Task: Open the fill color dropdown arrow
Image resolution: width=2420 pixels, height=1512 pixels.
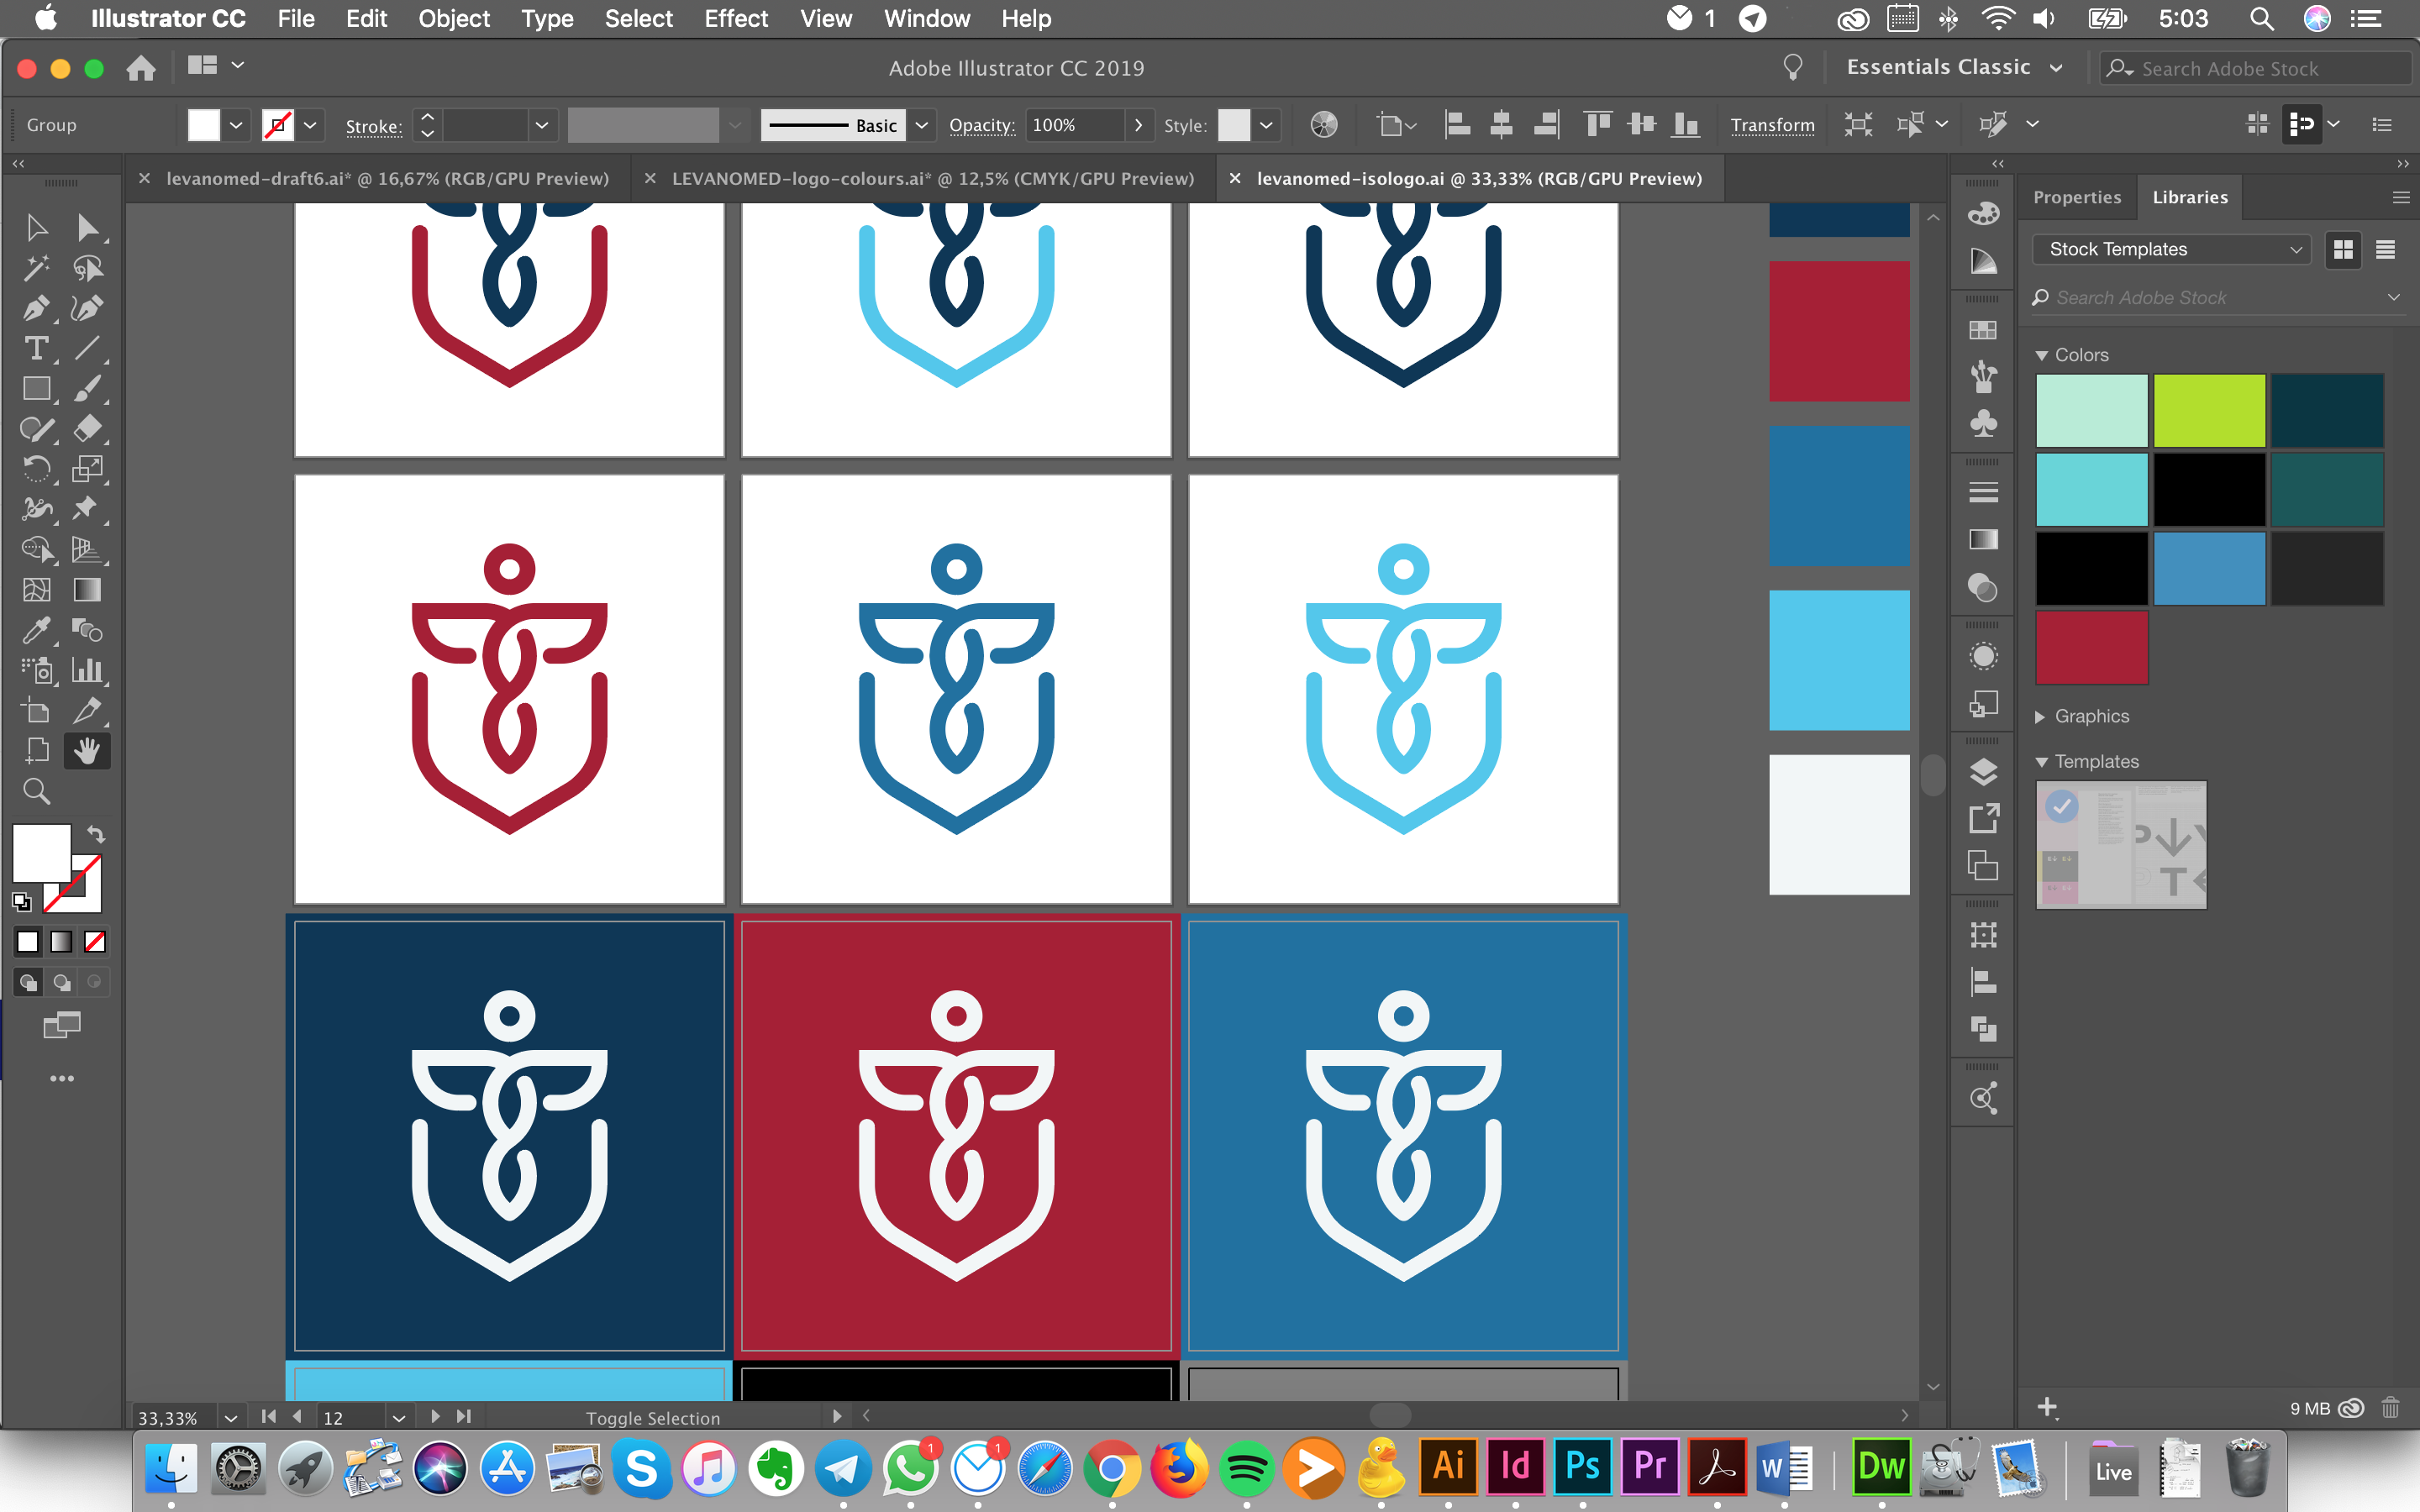Action: pyautogui.click(x=236, y=125)
